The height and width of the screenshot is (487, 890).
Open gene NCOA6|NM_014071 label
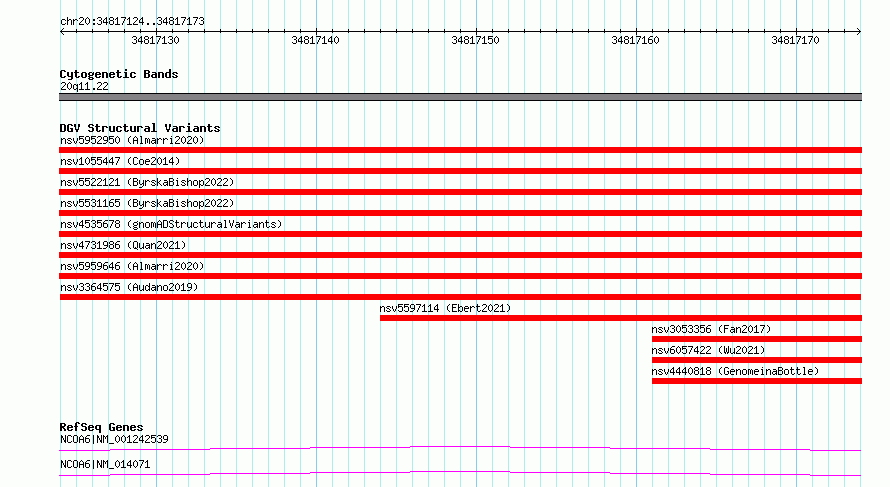coord(105,464)
